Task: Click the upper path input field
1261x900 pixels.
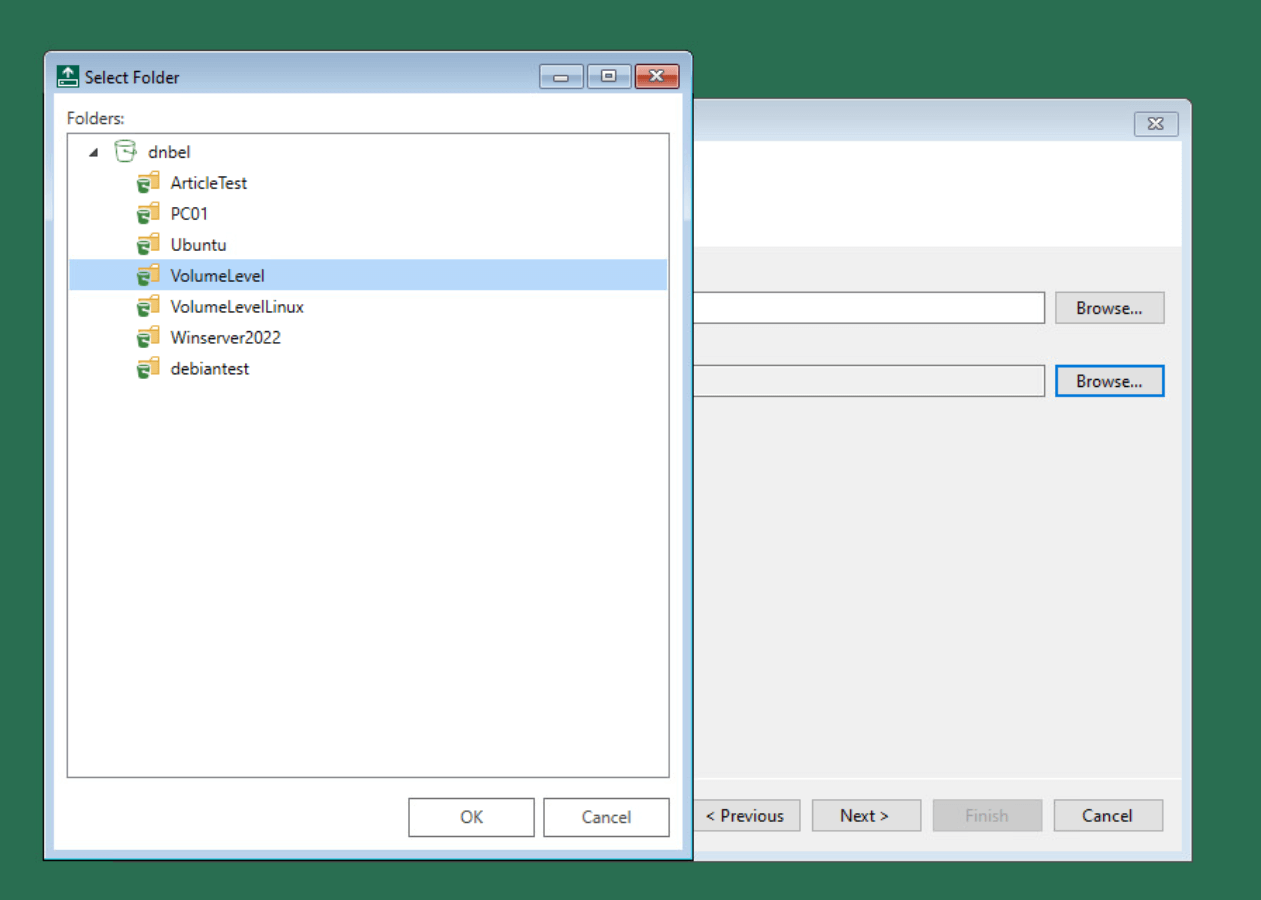Action: 868,308
